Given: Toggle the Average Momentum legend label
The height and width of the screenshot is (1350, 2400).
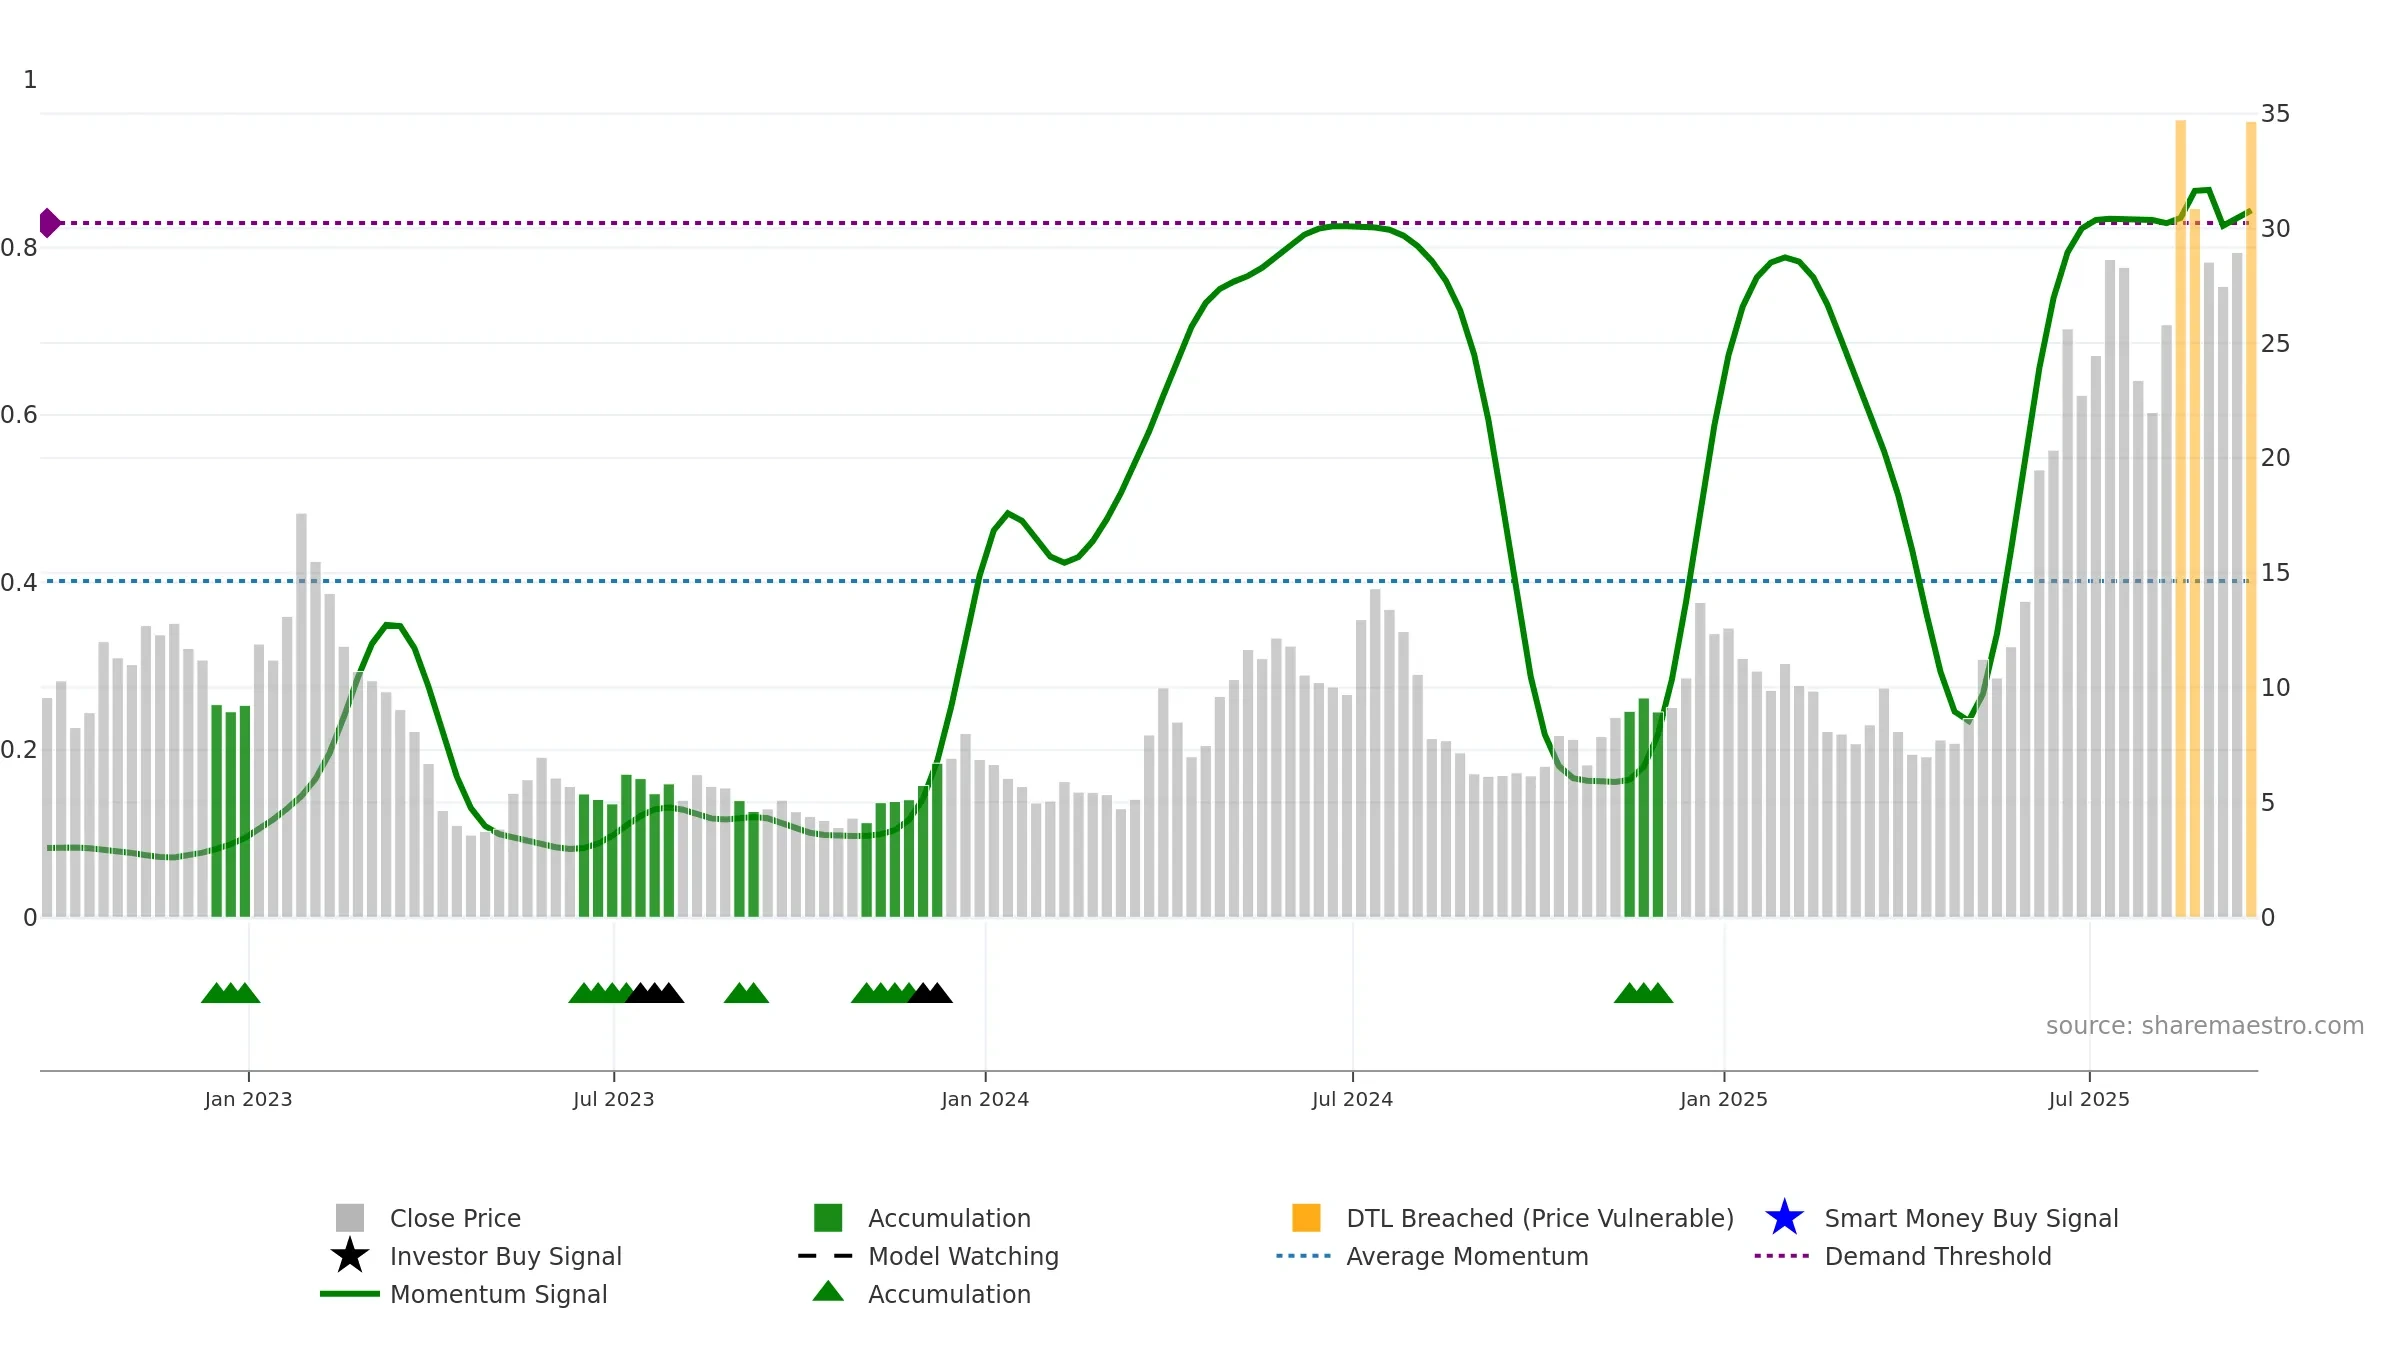Looking at the screenshot, I should pyautogui.click(x=1467, y=1256).
